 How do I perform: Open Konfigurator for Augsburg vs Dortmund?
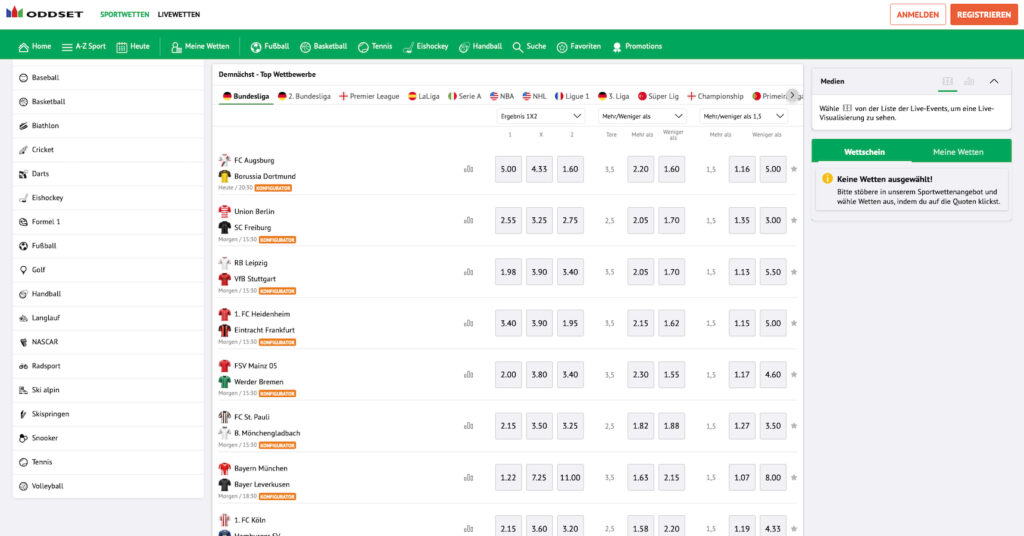pos(273,188)
